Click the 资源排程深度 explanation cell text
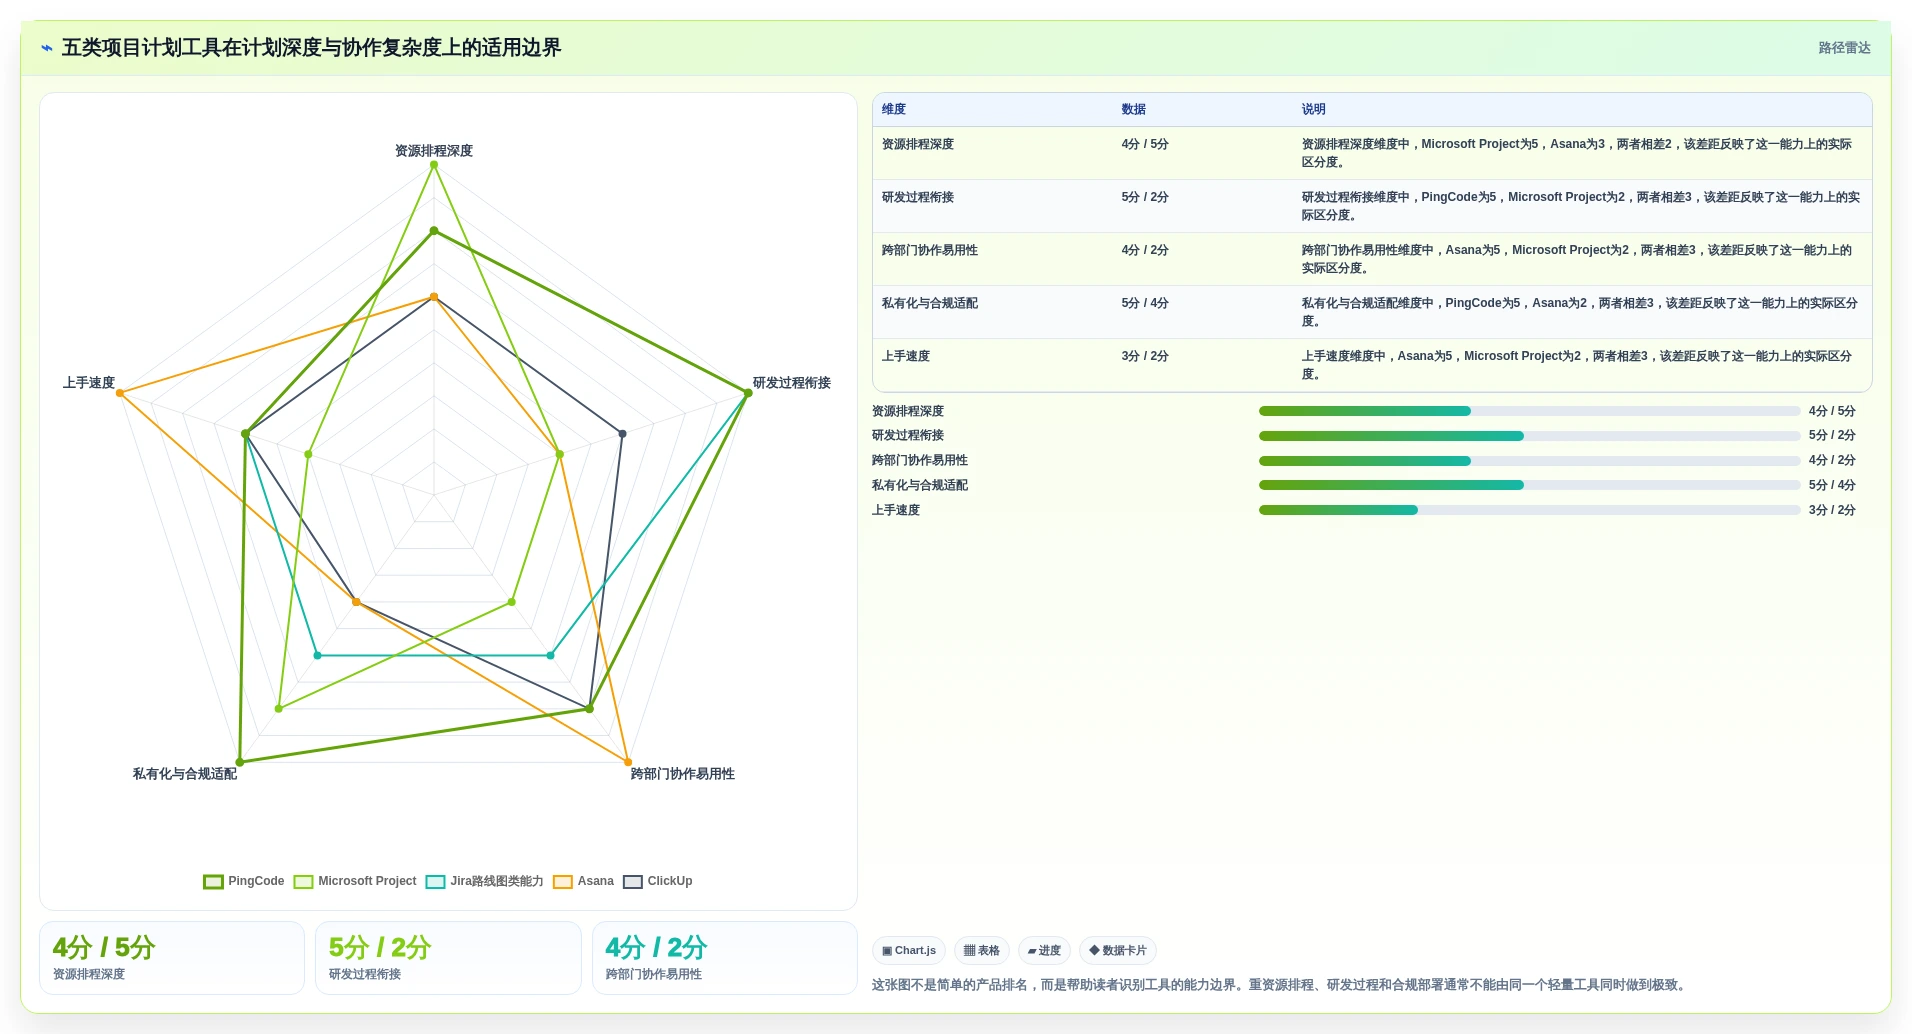The width and height of the screenshot is (1912, 1034). (1577, 153)
